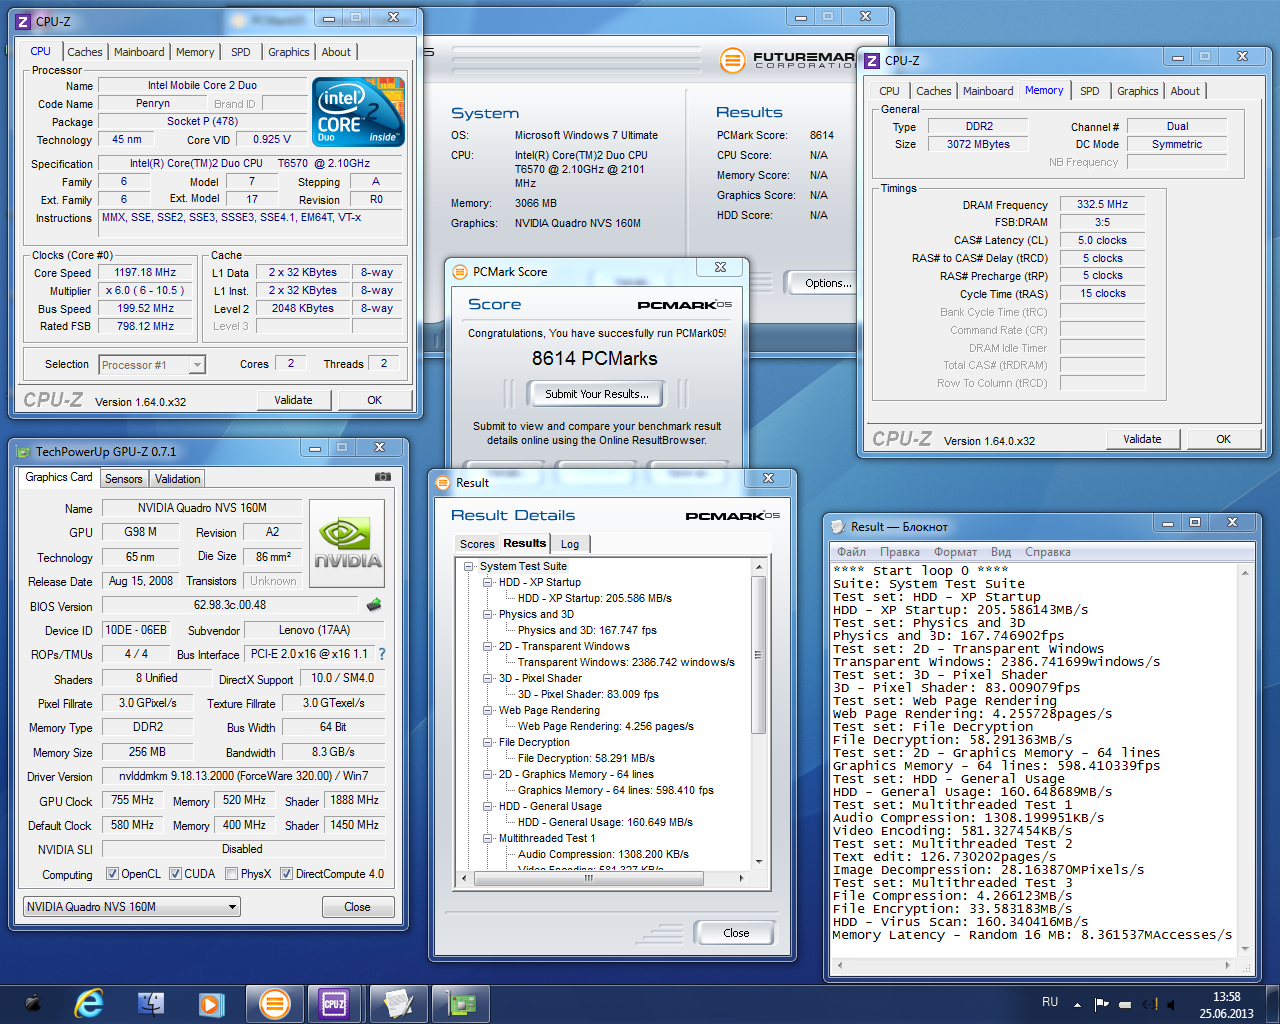Click the GPU-Z screenshot camera icon
The image size is (1280, 1024).
[x=382, y=477]
